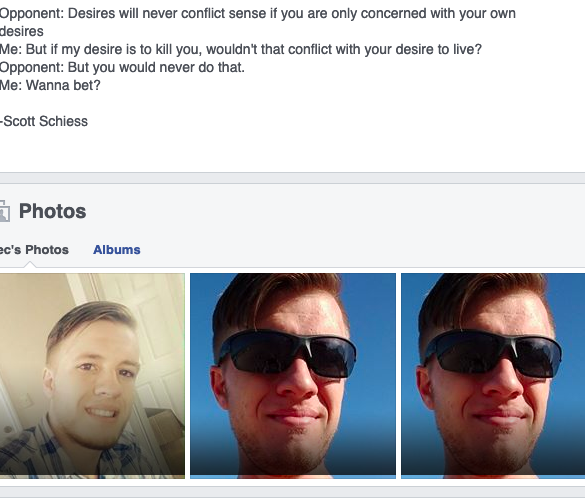Viewport: 585px width, 498px height.
Task: Click the light blue strip beneath the middle photo
Action: tap(293, 477)
